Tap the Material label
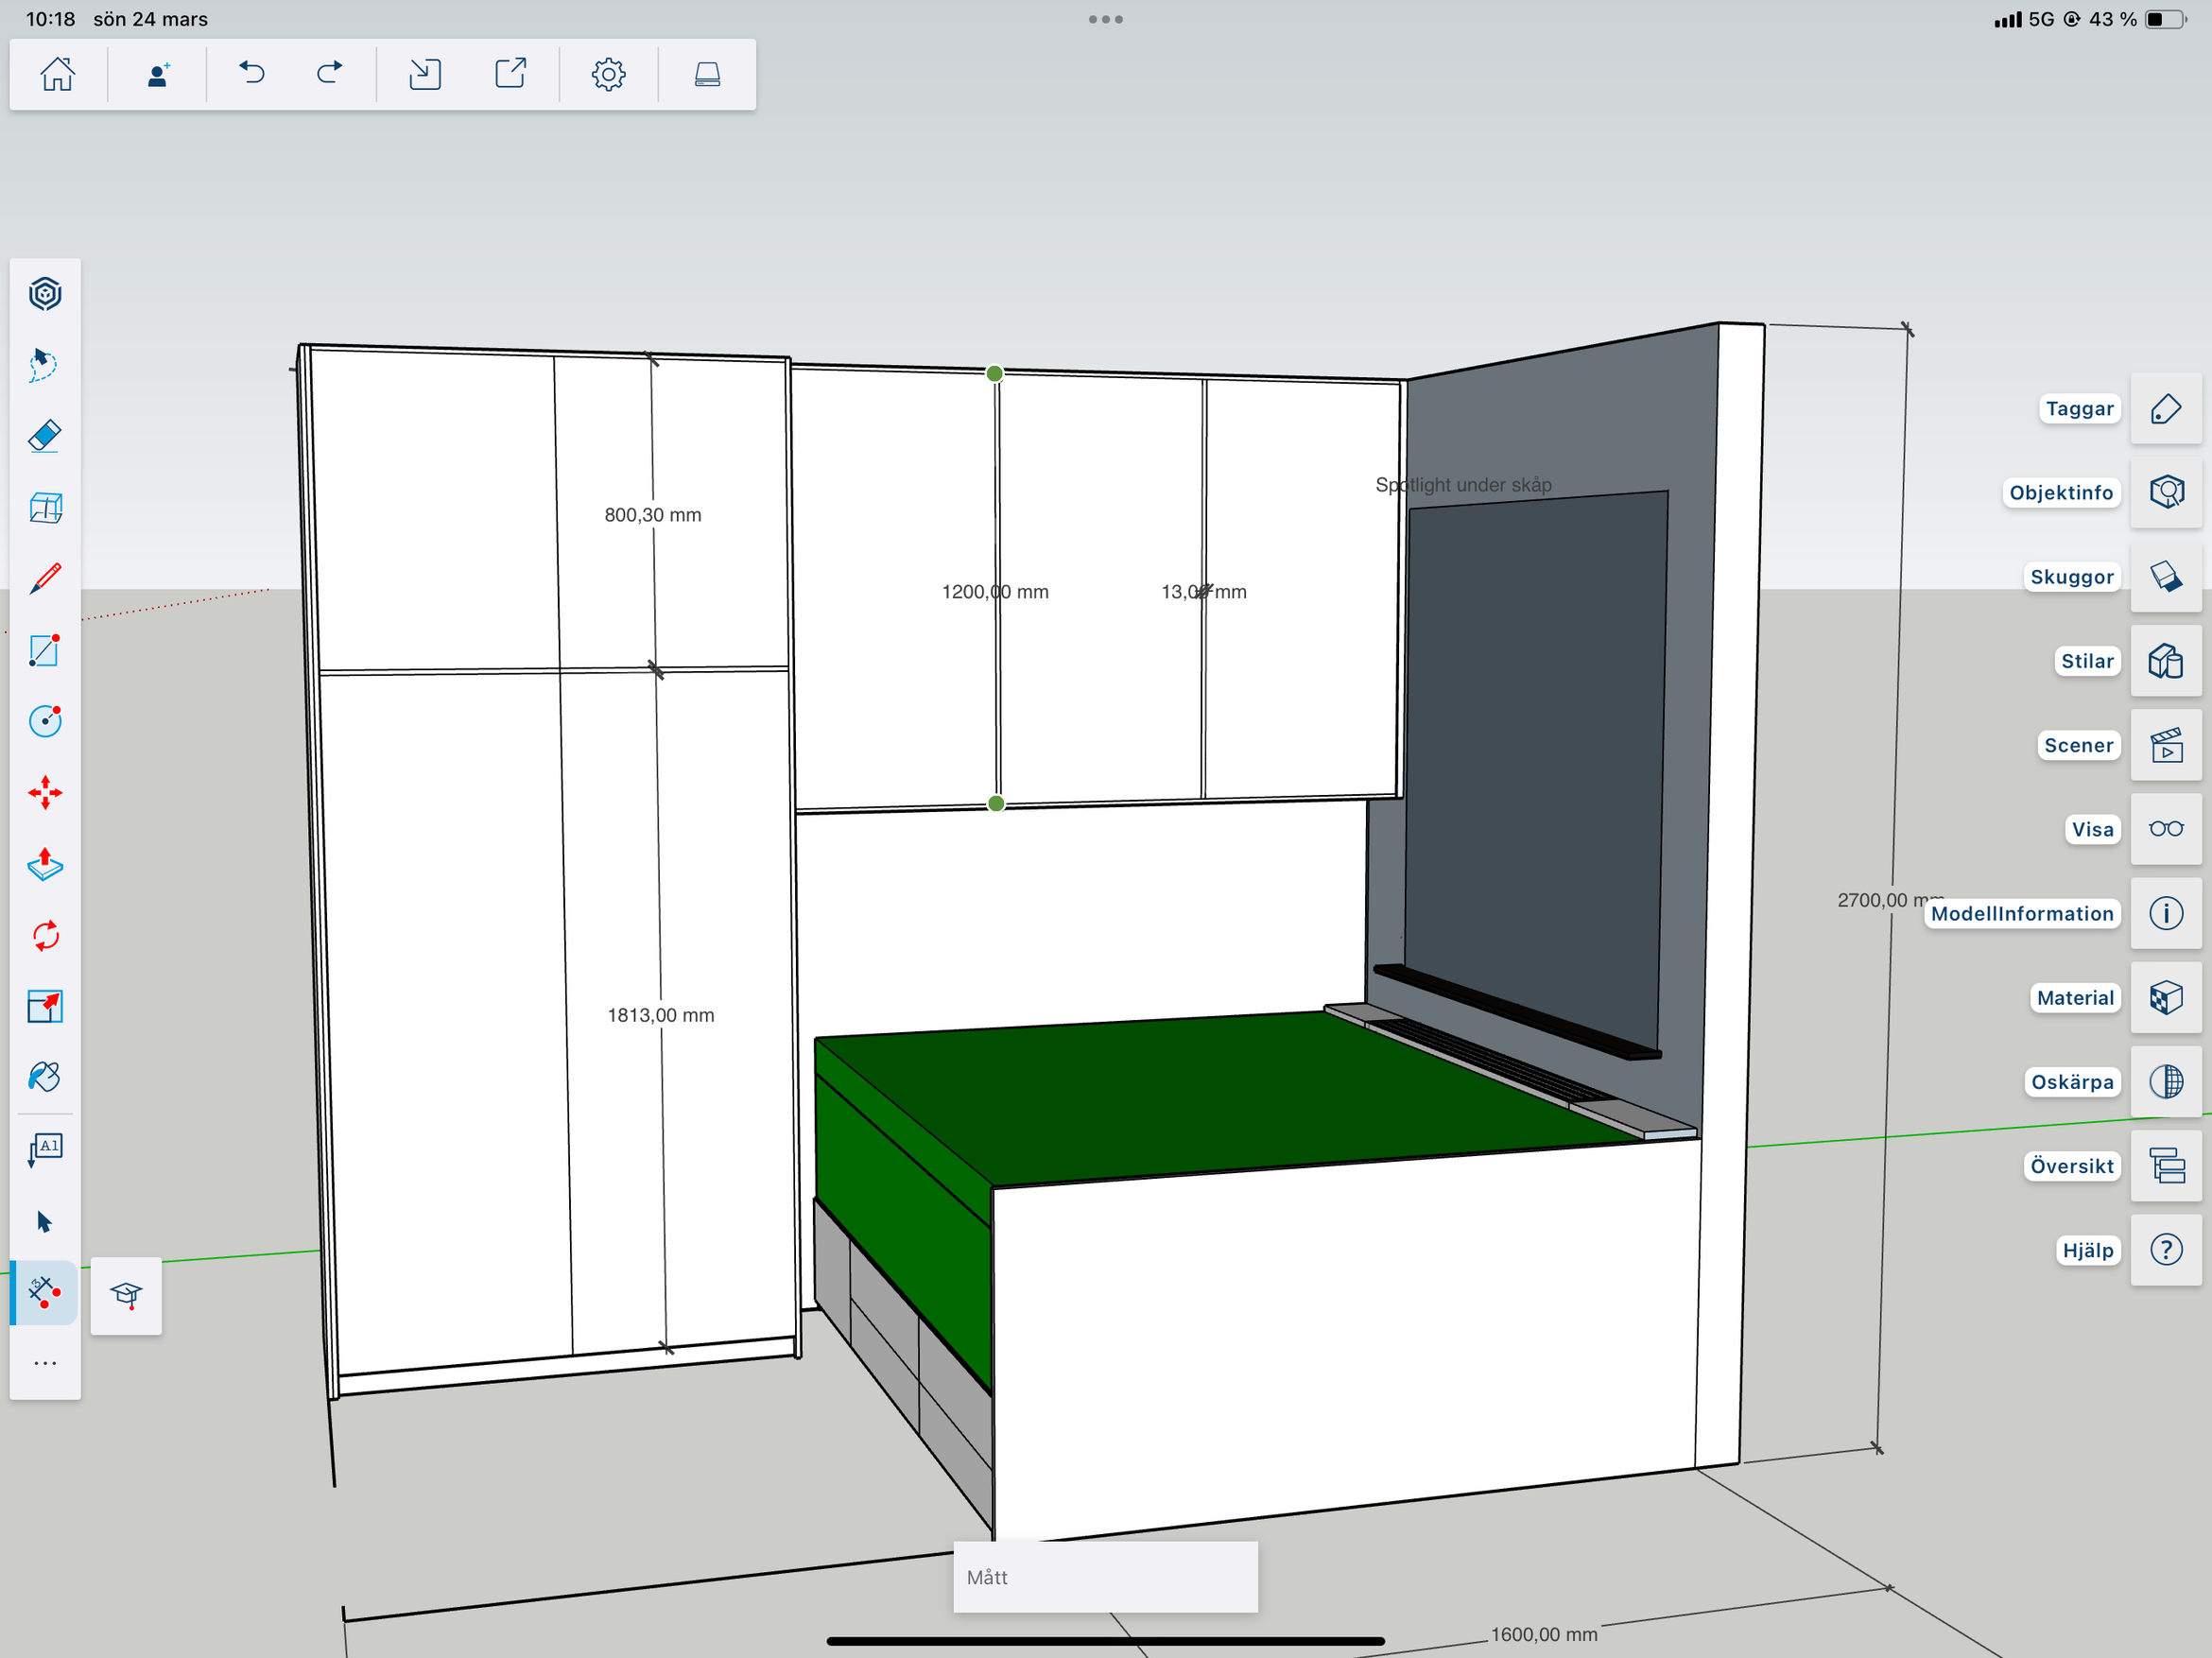The height and width of the screenshot is (1658, 2212). click(2075, 997)
